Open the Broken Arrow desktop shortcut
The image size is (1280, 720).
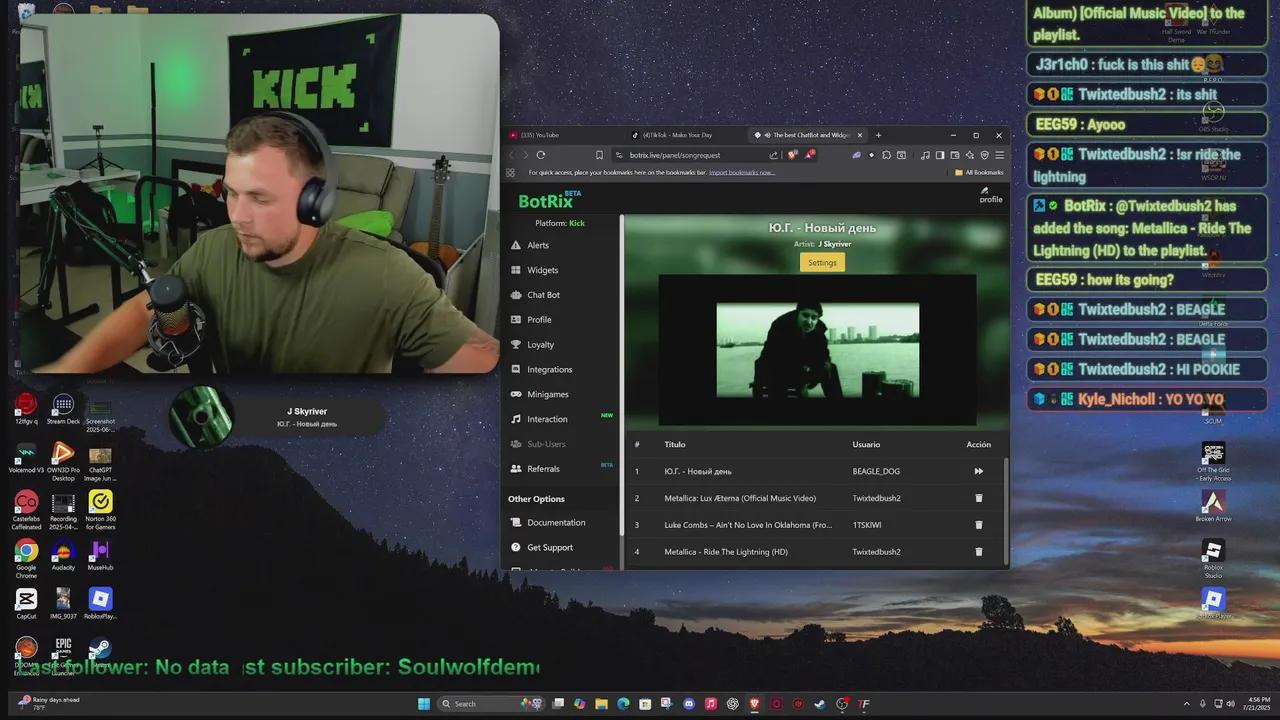click(x=1213, y=507)
